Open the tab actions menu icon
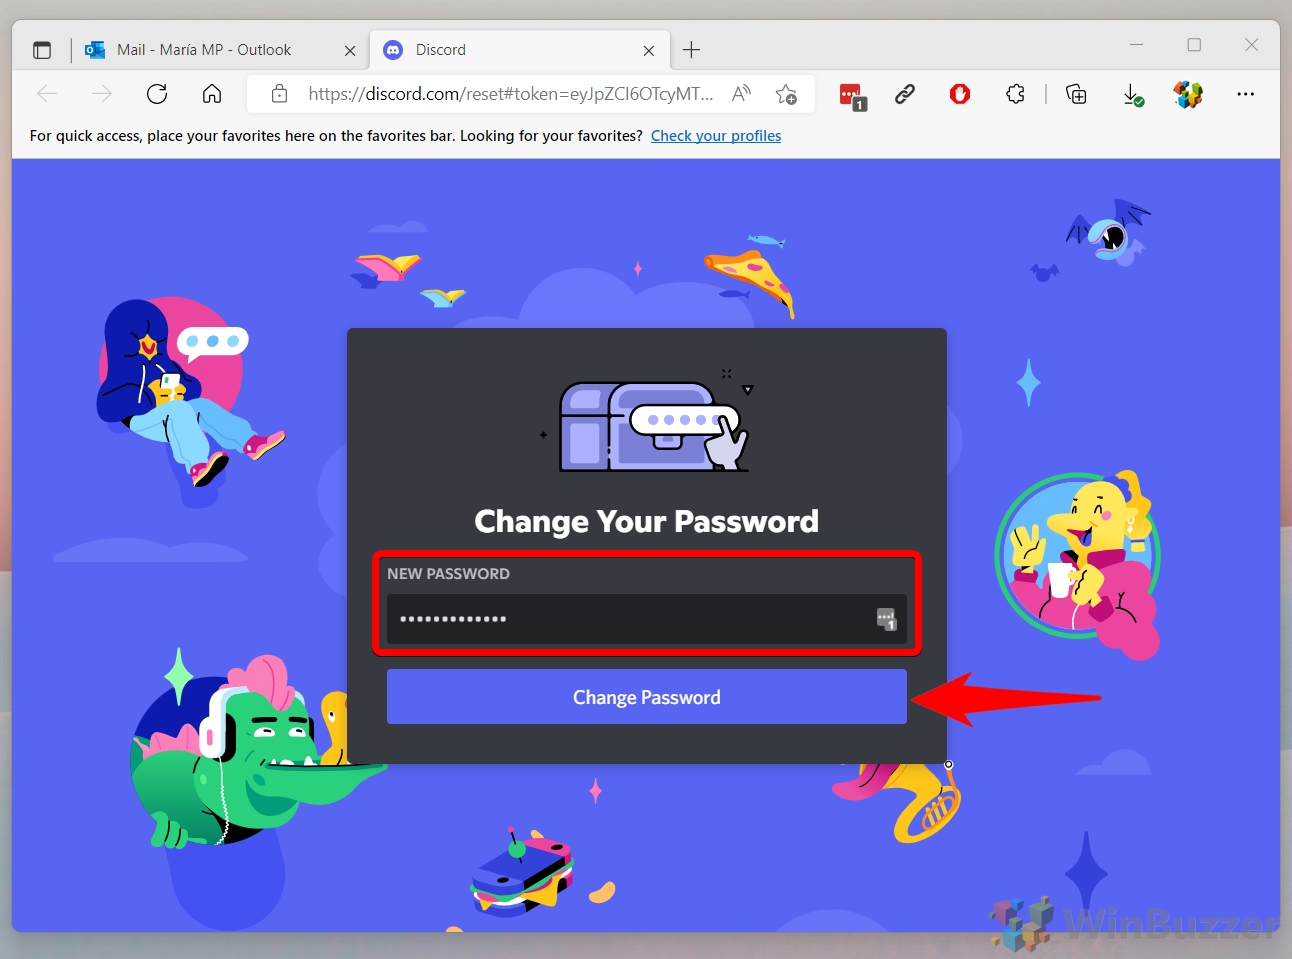This screenshot has height=959, width=1292. coord(42,50)
